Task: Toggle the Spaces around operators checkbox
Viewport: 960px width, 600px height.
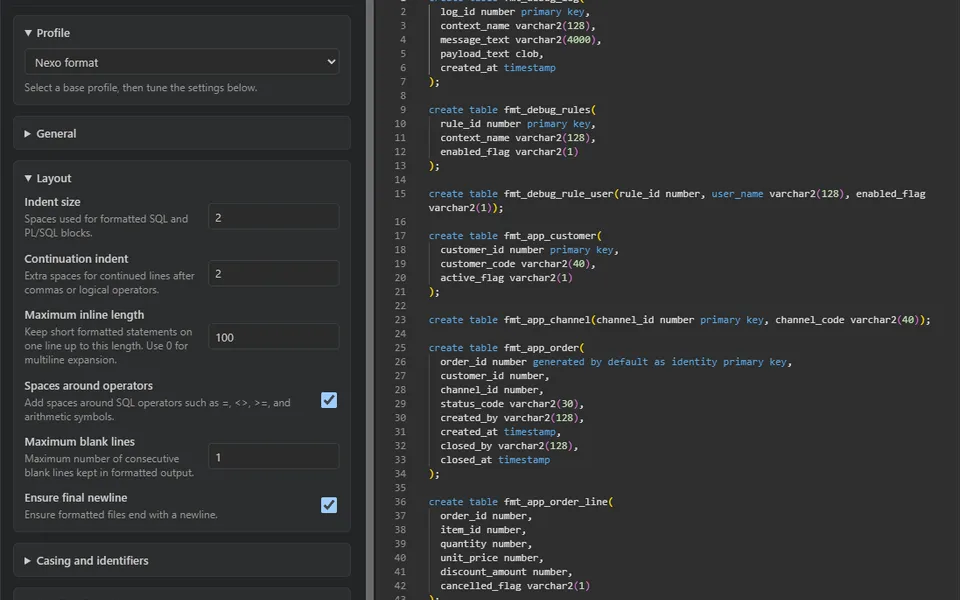Action: 329,400
